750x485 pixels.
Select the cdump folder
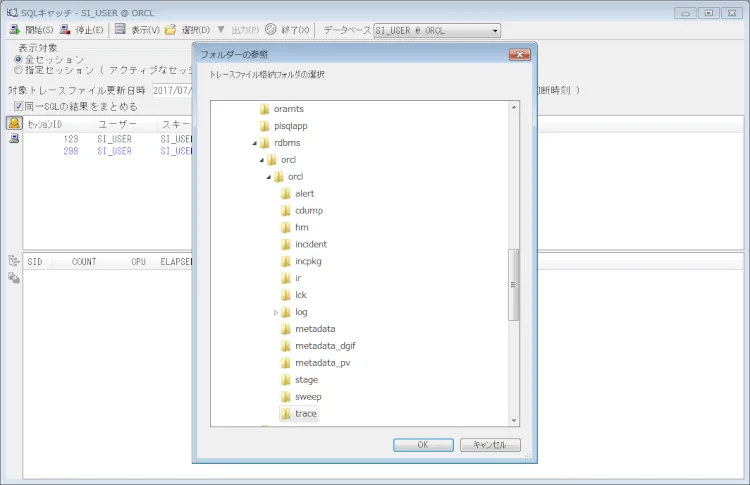coord(309,211)
